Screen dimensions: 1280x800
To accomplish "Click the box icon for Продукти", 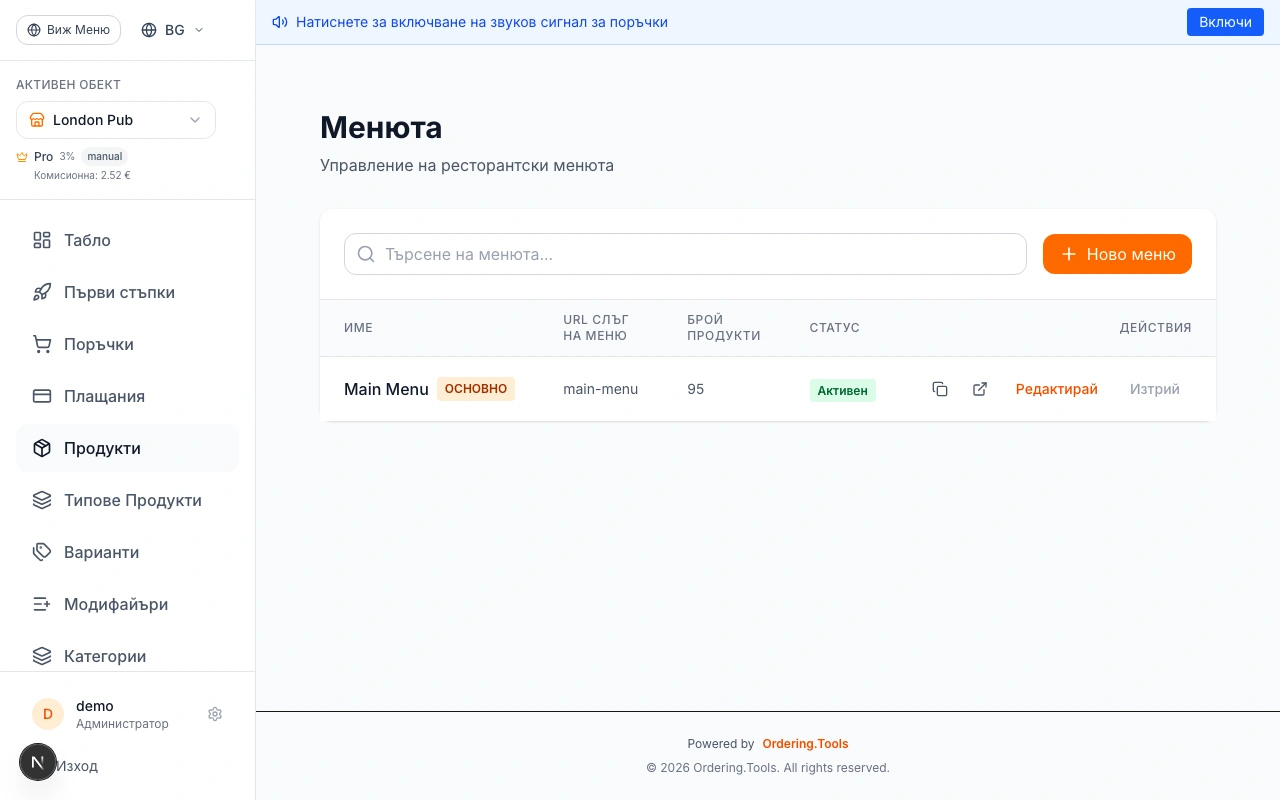I will [x=42, y=448].
